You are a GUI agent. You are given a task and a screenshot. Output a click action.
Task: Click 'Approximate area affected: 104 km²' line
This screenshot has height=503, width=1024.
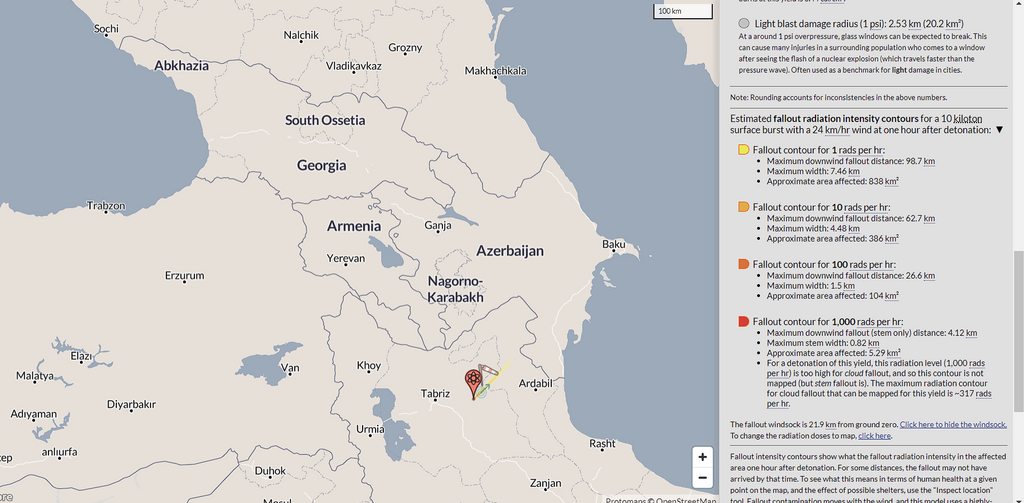(833, 297)
